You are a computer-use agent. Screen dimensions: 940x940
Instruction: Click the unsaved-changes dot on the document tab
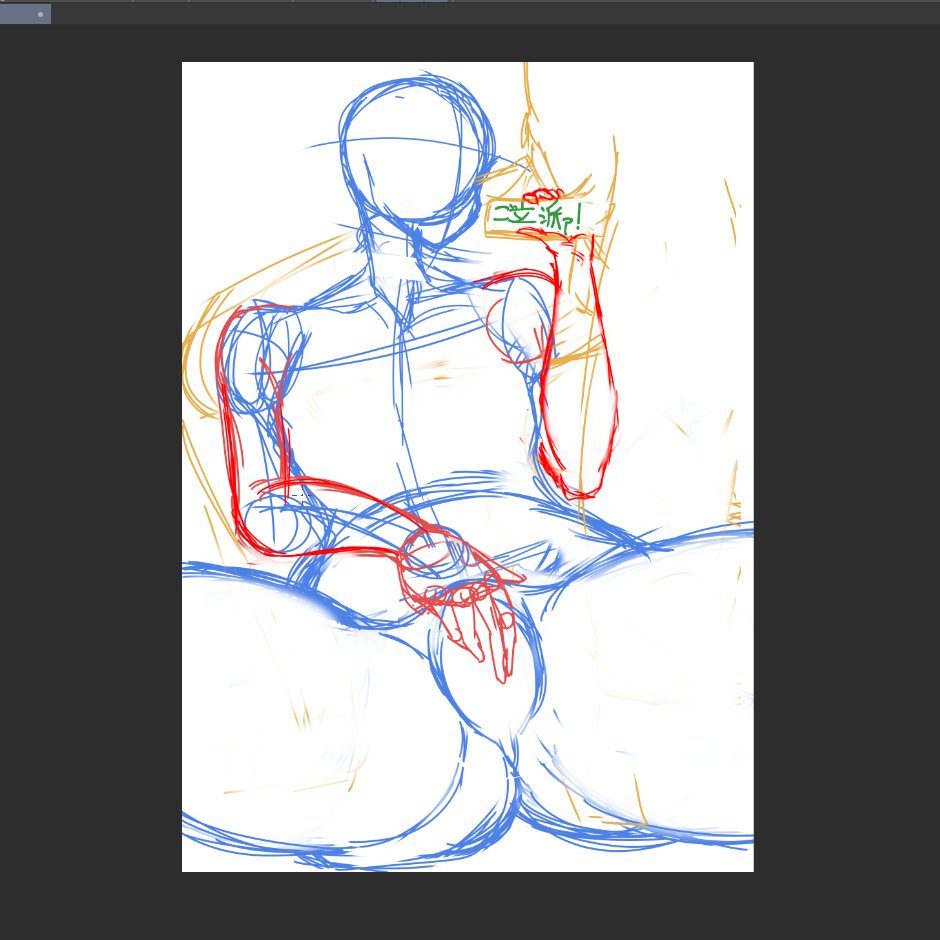(x=40, y=14)
